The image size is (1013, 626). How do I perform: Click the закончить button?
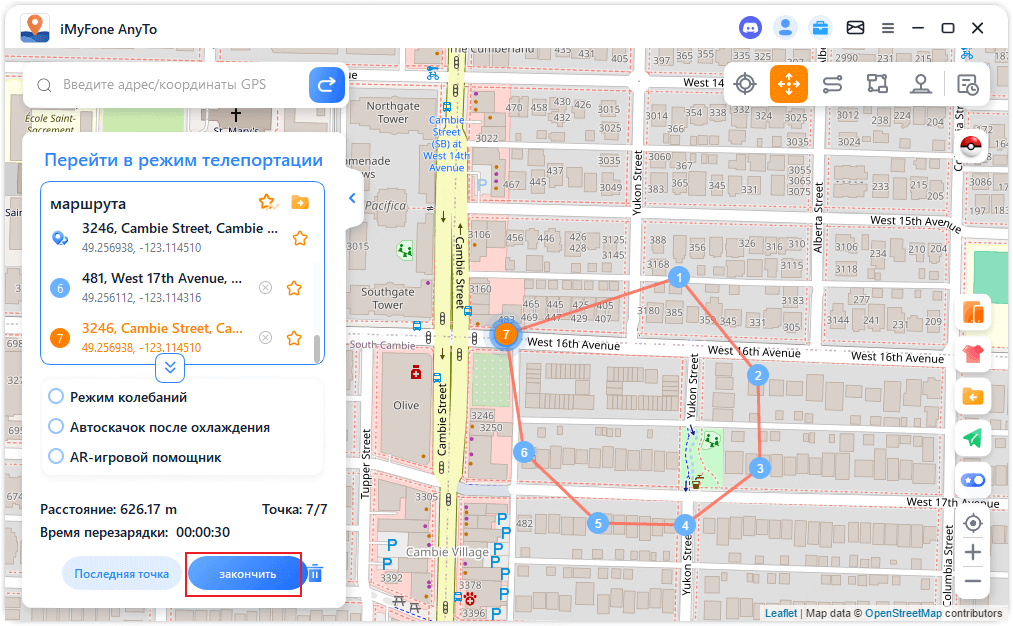click(x=247, y=574)
